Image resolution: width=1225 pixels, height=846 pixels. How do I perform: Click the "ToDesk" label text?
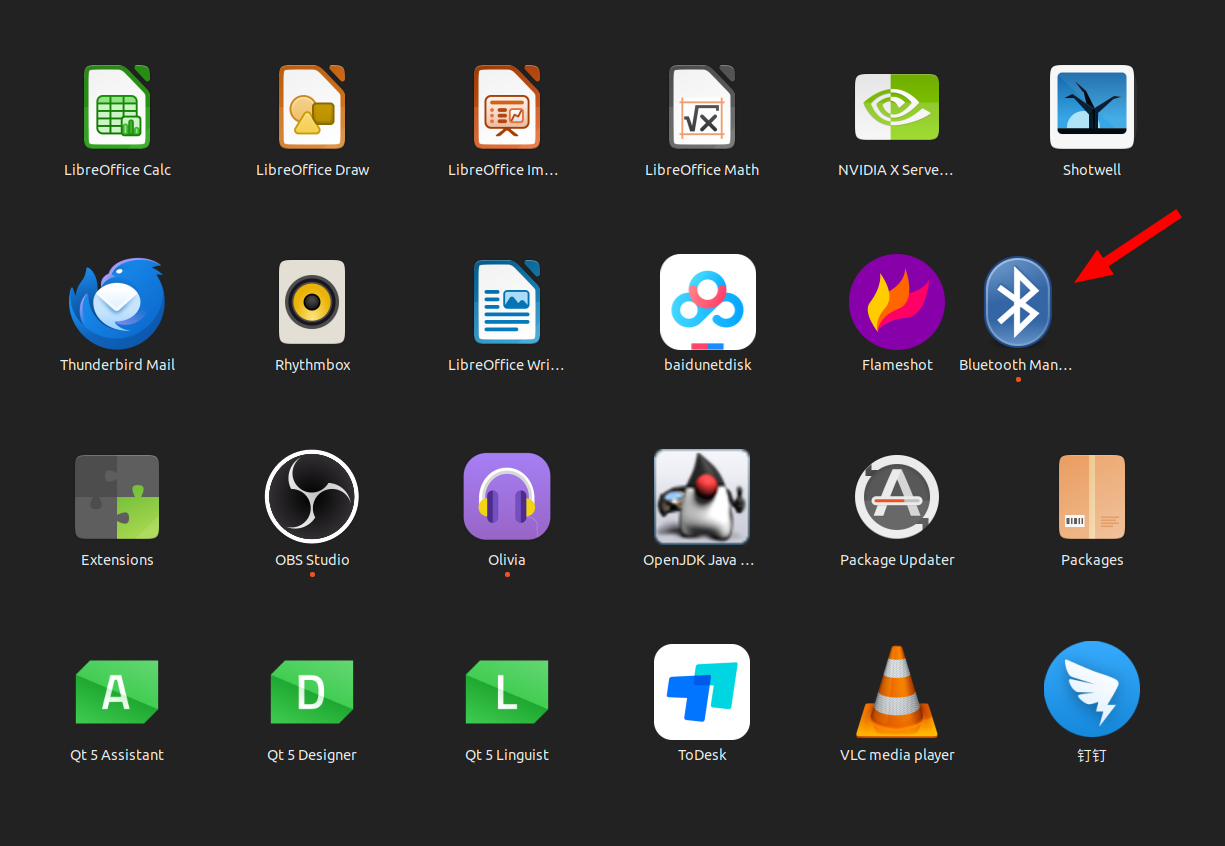[702, 755]
